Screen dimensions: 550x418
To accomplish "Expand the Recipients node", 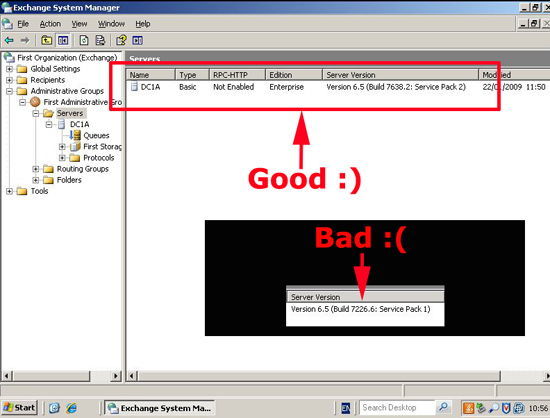I will (9, 80).
